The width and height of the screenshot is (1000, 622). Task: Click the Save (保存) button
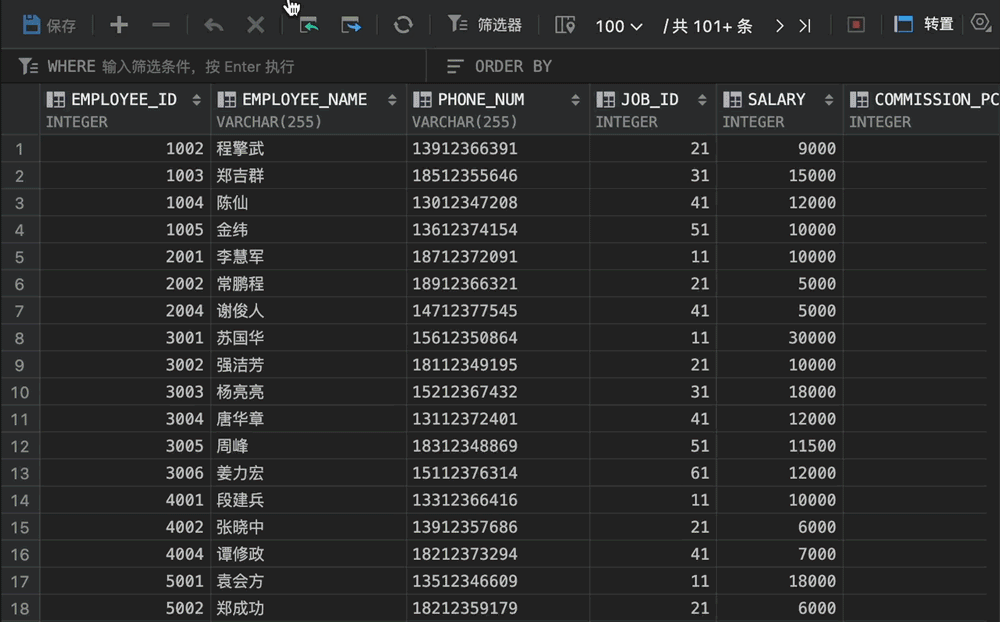tap(49, 25)
